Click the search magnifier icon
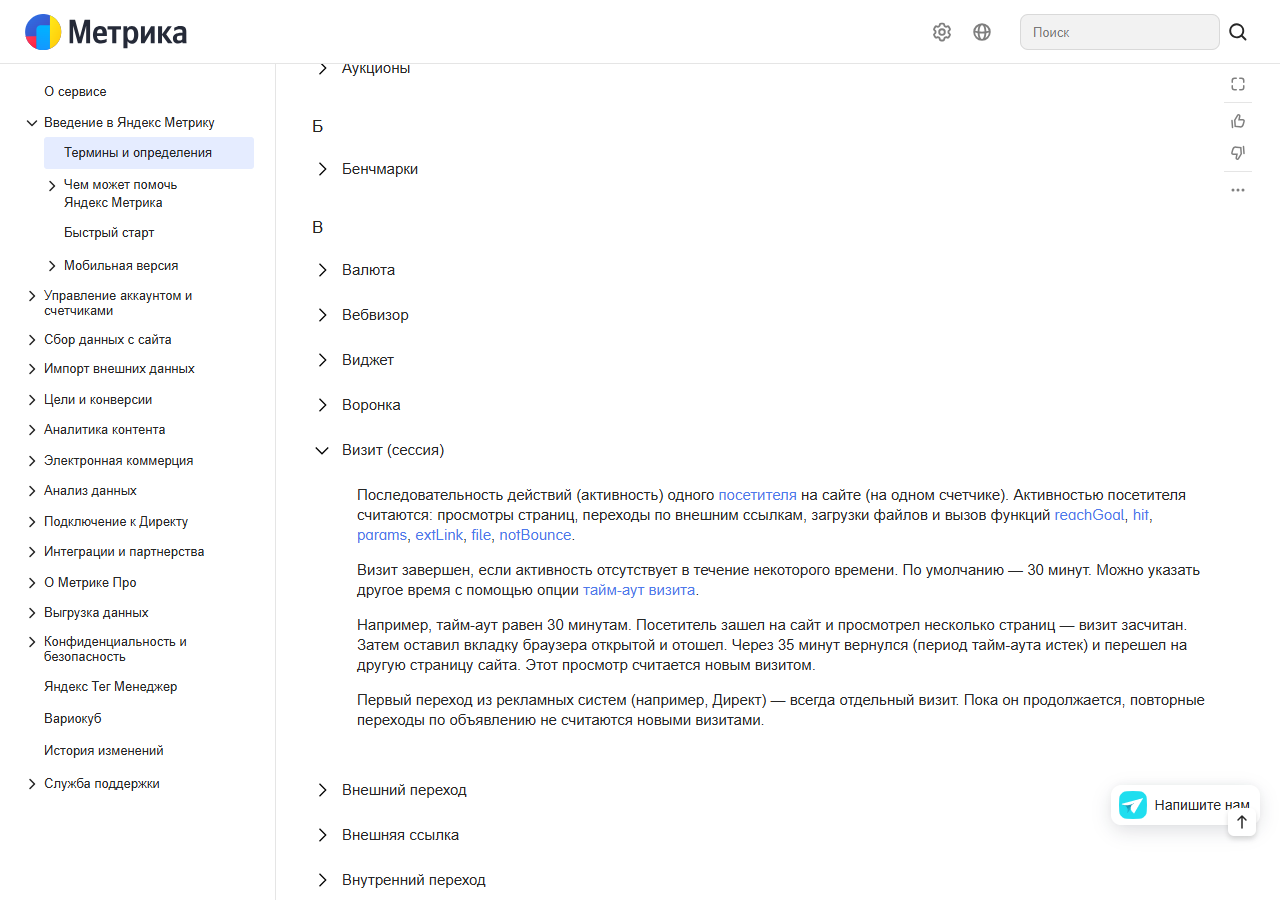 (1238, 32)
